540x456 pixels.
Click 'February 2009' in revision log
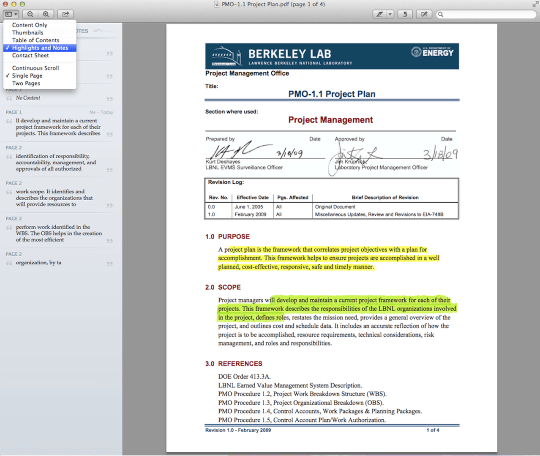click(x=250, y=214)
